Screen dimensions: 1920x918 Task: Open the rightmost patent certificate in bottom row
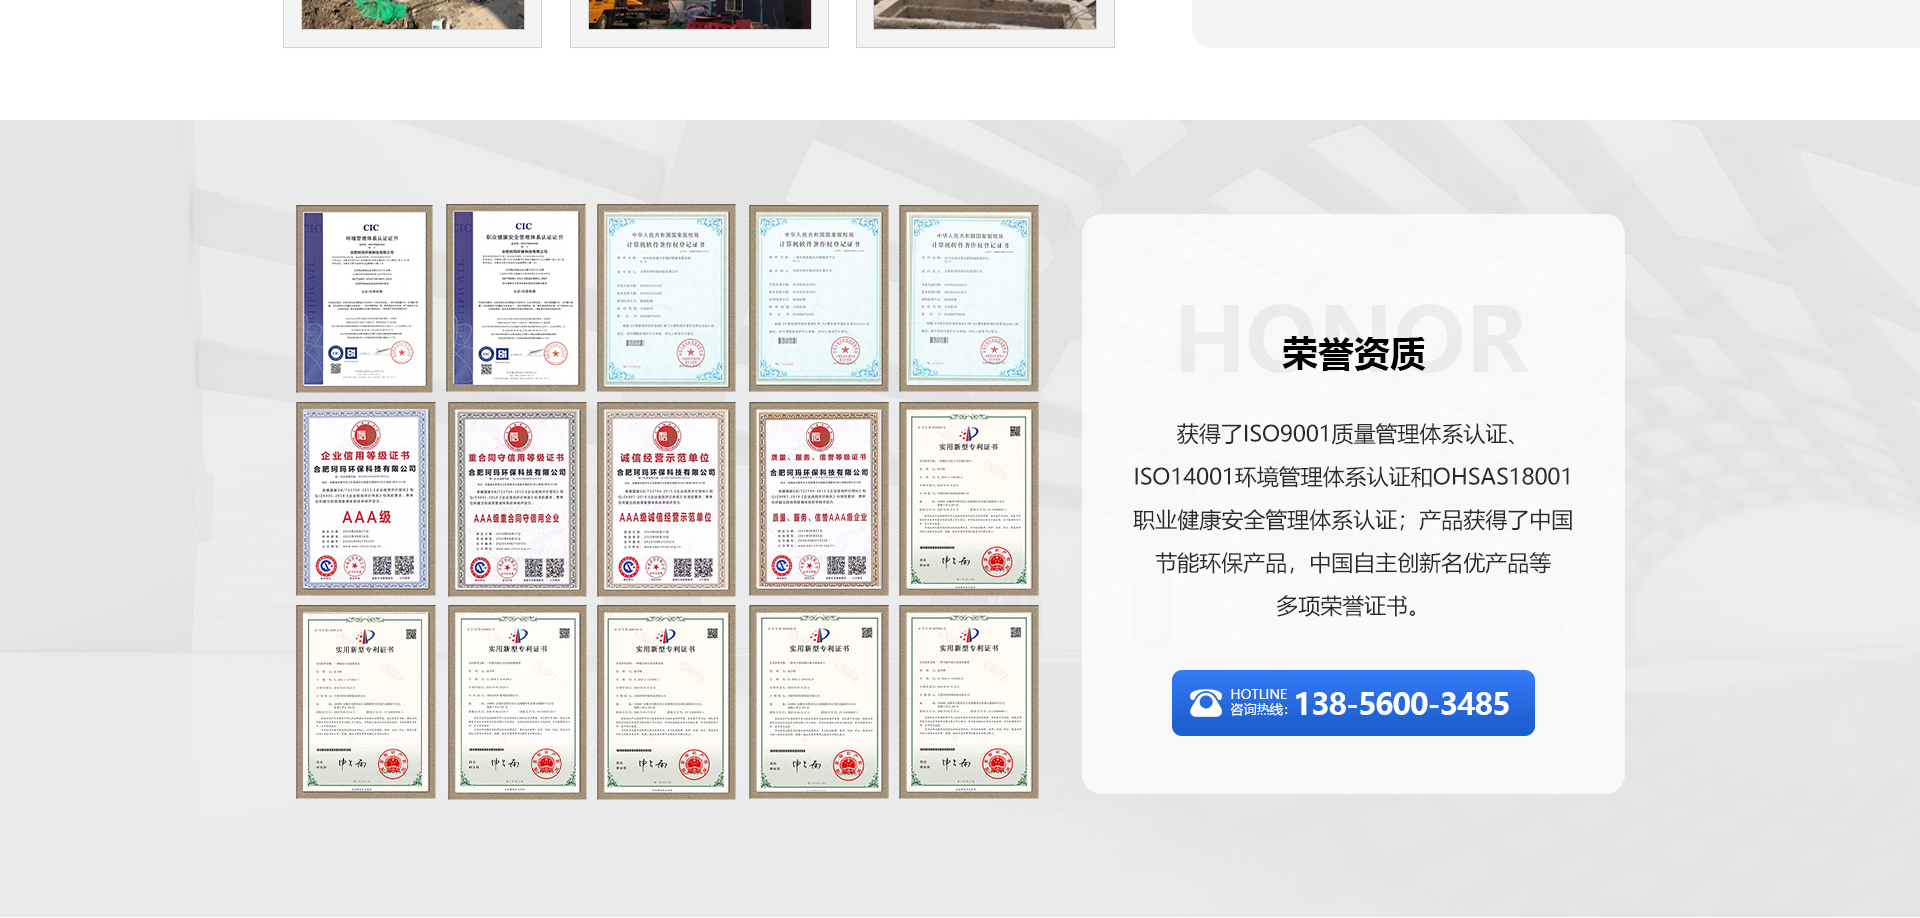coord(968,701)
